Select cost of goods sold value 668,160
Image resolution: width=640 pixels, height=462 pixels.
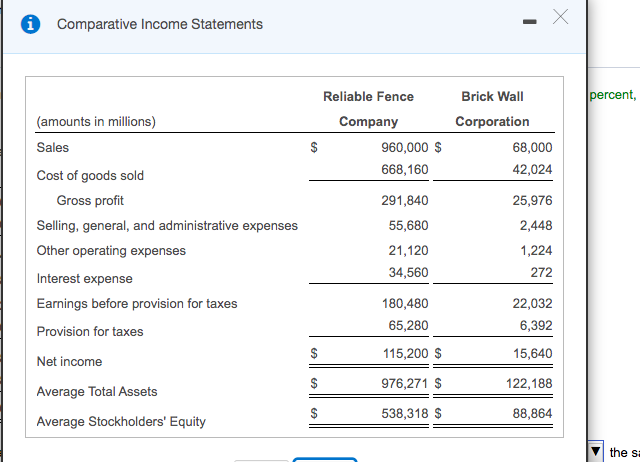pos(404,169)
